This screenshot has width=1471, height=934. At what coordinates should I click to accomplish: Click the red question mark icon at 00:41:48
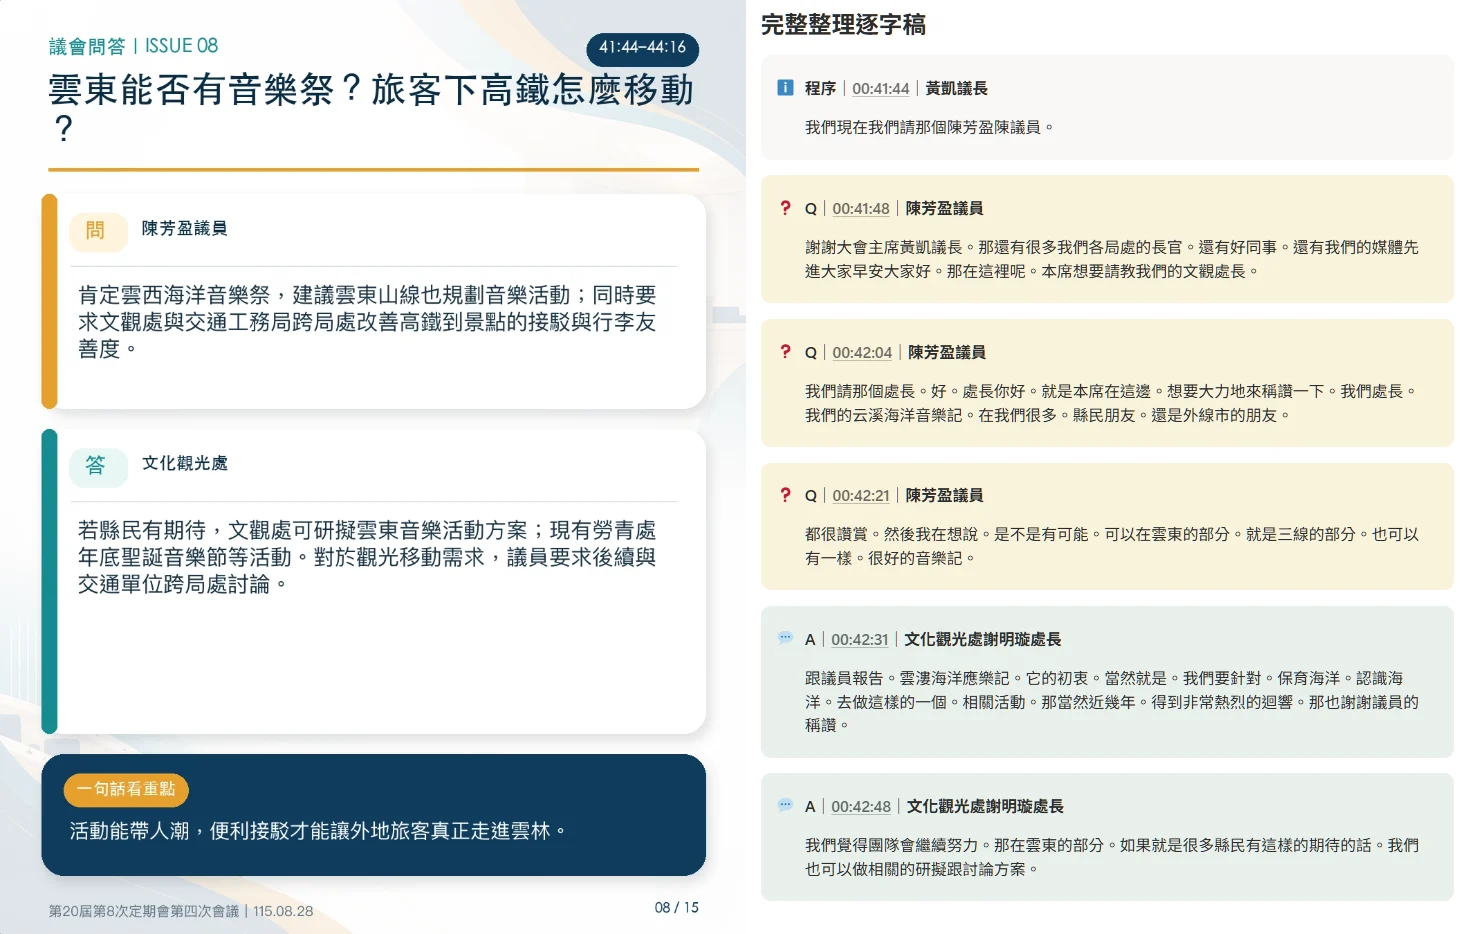(785, 208)
